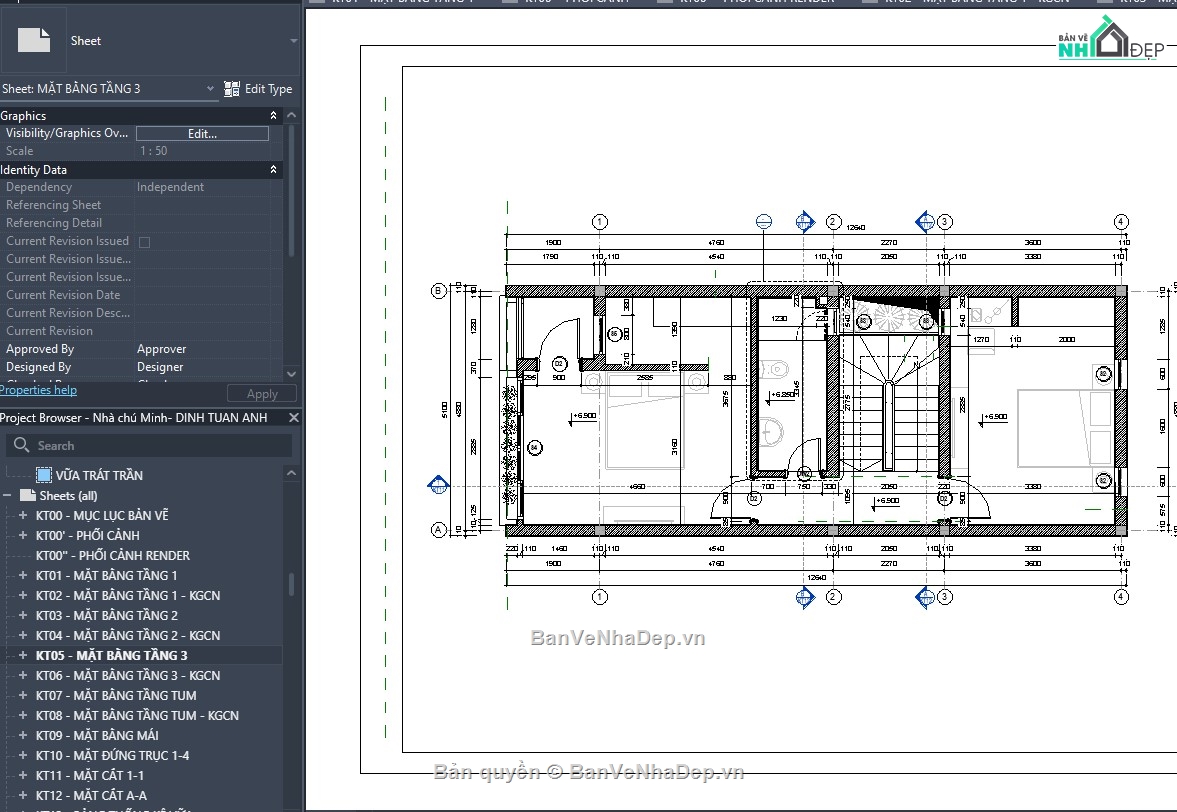Click door tag D2 in left bedroom
The width and height of the screenshot is (1177, 812).
558,364
